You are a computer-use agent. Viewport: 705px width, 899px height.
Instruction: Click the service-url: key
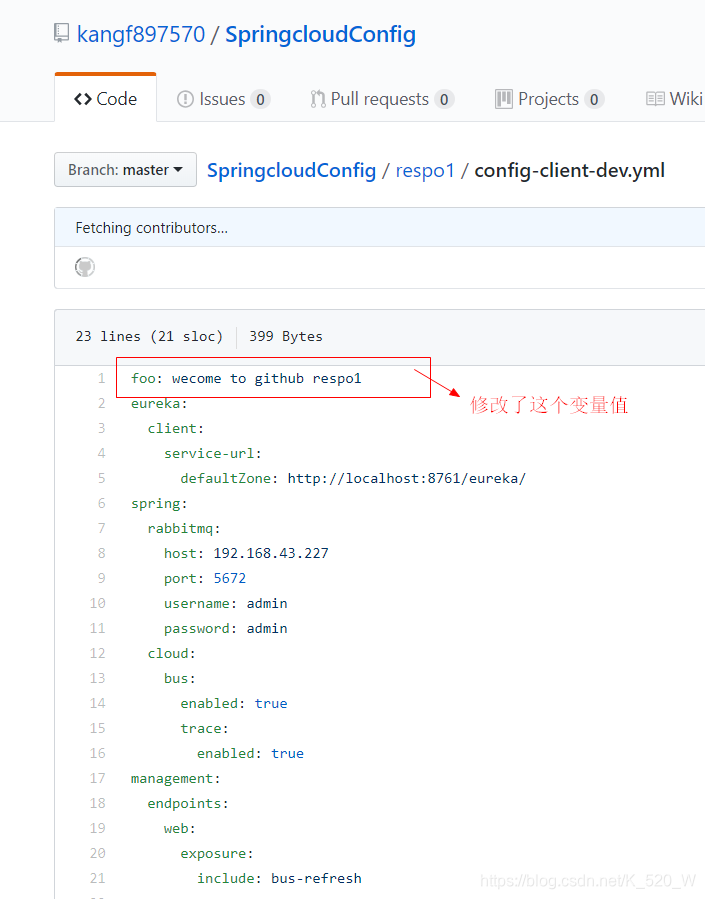tap(213, 454)
